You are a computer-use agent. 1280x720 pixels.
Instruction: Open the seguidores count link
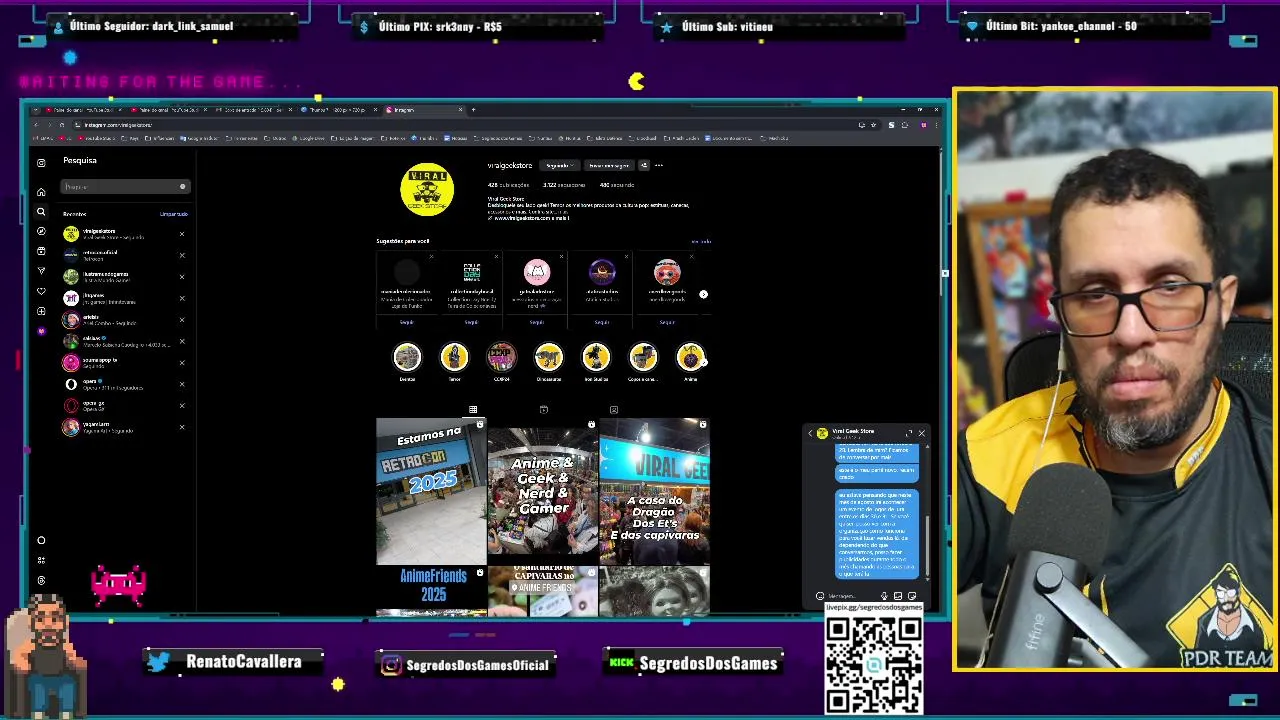565,185
